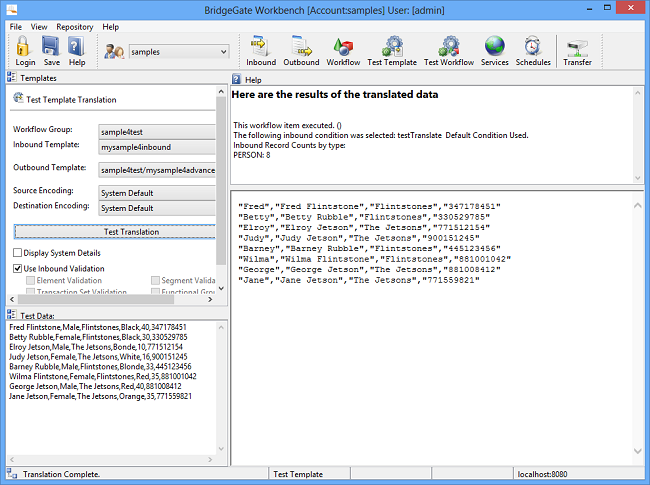Click the Templates horizontal scrollbar thumb
Image resolution: width=650 pixels, height=485 pixels.
click(96, 299)
